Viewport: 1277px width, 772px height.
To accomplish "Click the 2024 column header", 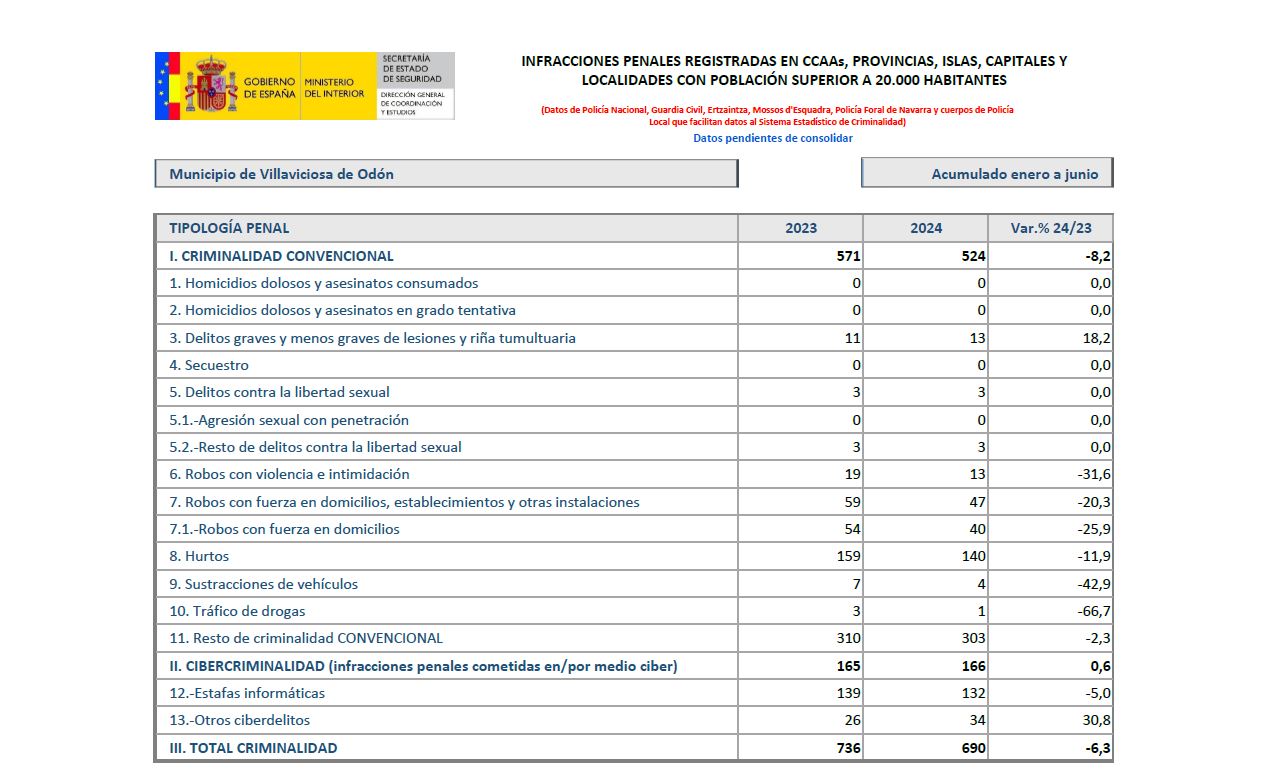I will 925,228.
